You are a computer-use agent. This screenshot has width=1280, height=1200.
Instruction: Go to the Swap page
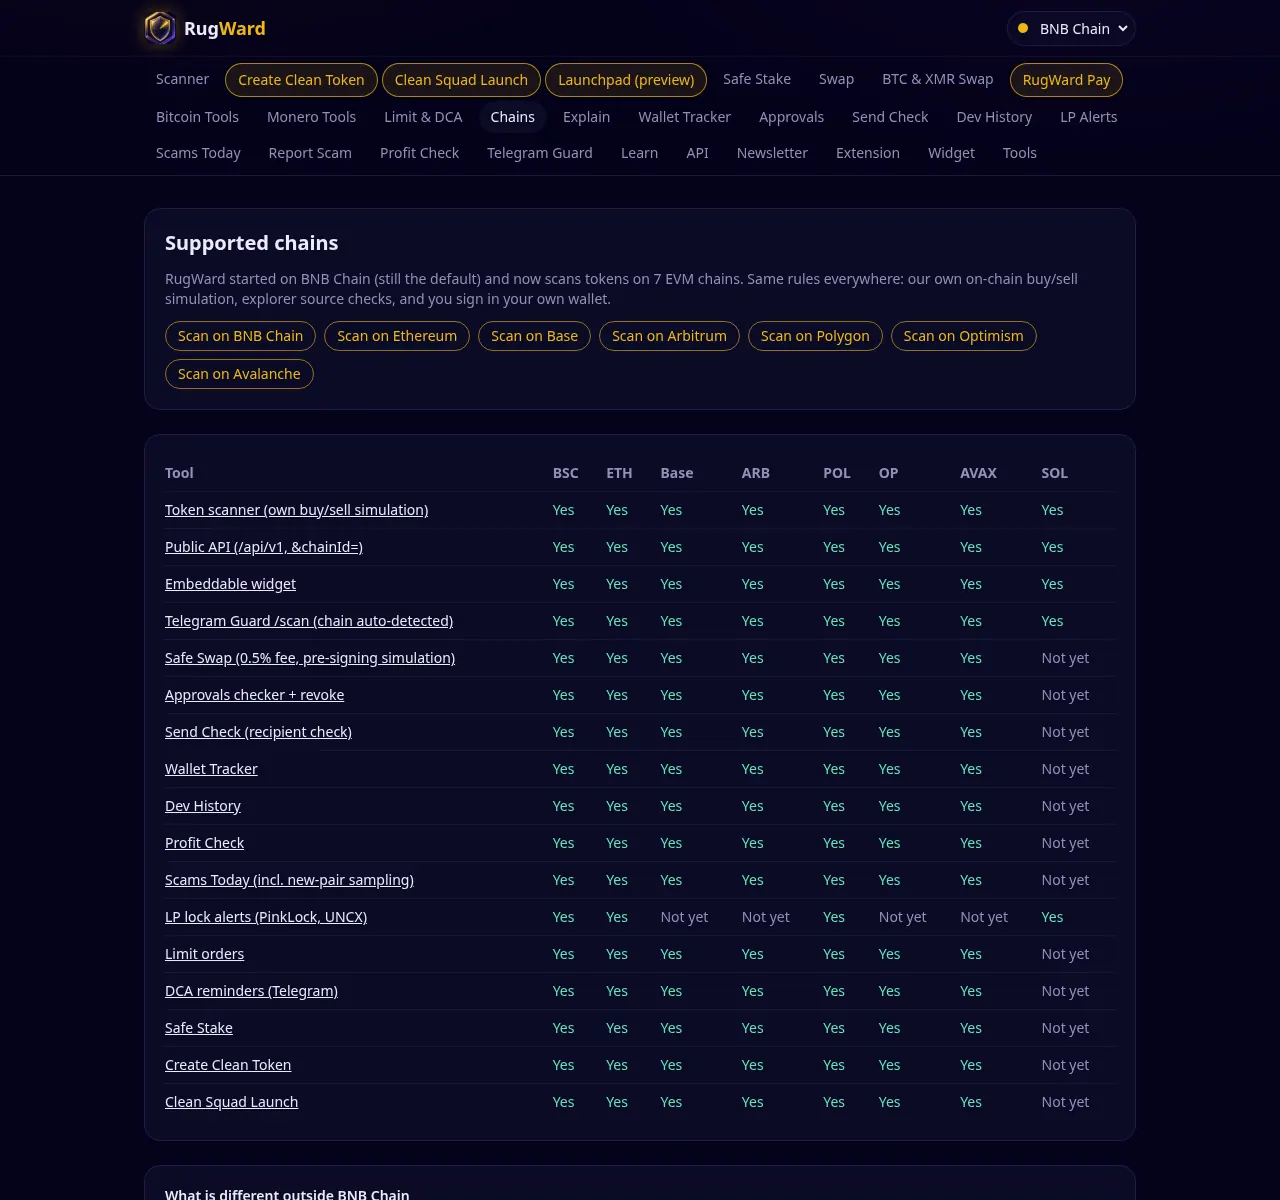(836, 79)
